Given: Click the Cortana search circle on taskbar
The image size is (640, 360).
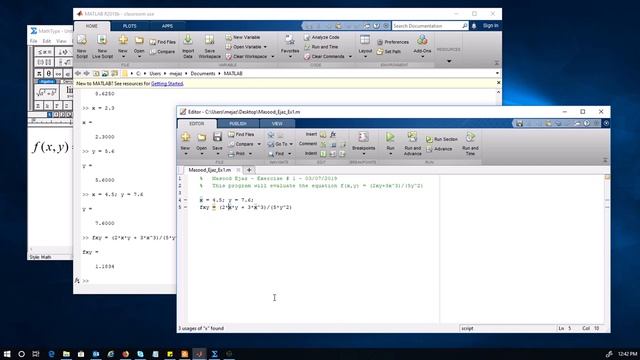Looking at the screenshot, I should click(x=22, y=354).
